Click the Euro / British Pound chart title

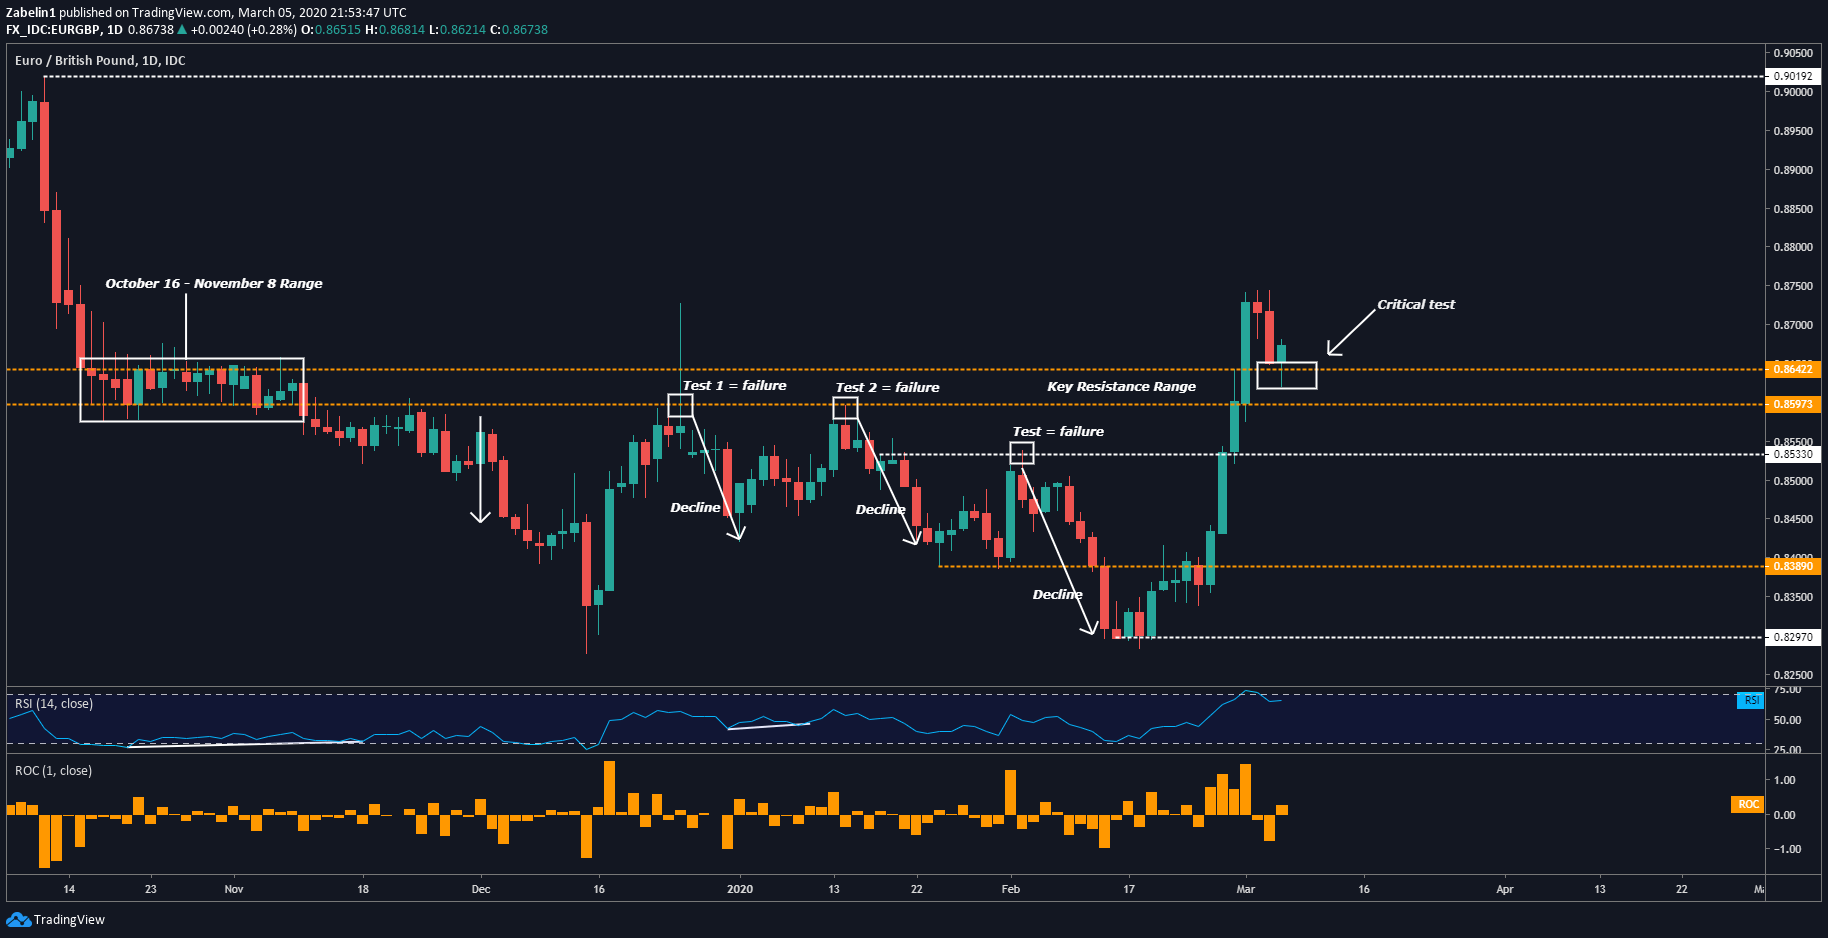(x=100, y=61)
